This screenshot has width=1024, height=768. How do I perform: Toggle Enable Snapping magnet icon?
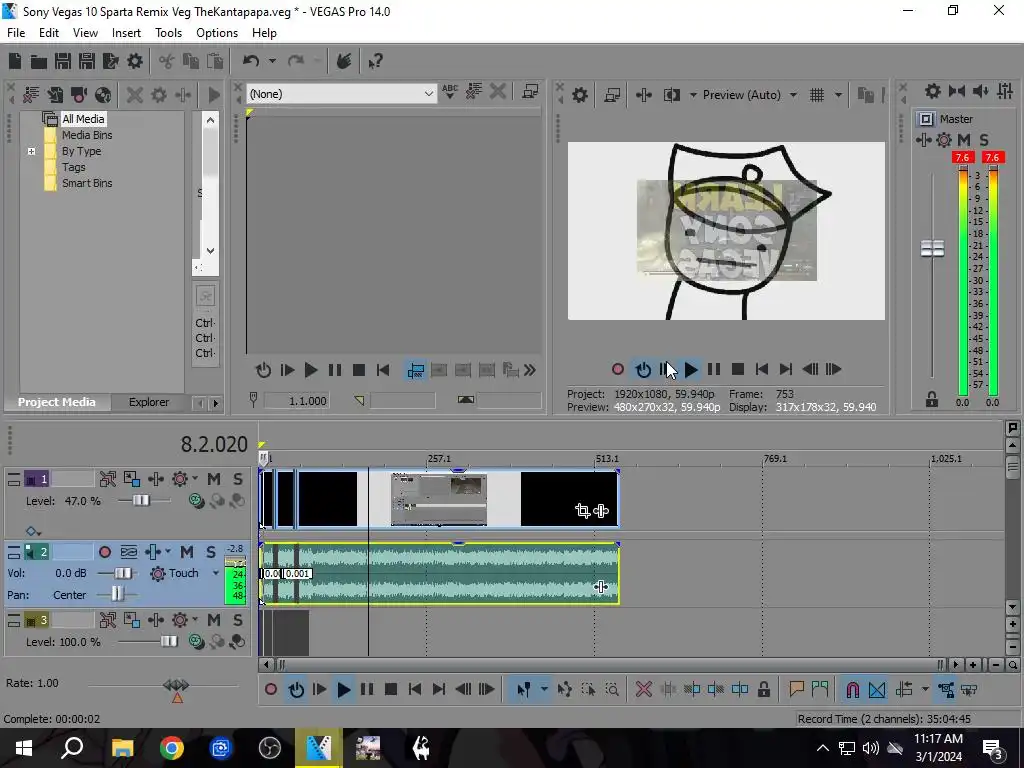coord(852,689)
